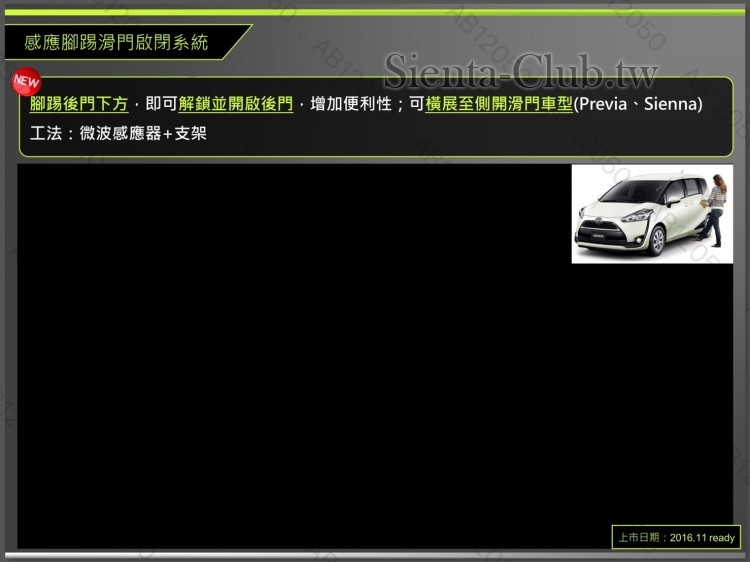The image size is (750, 562).
Task: Click the red NEW badge
Action: 26,81
